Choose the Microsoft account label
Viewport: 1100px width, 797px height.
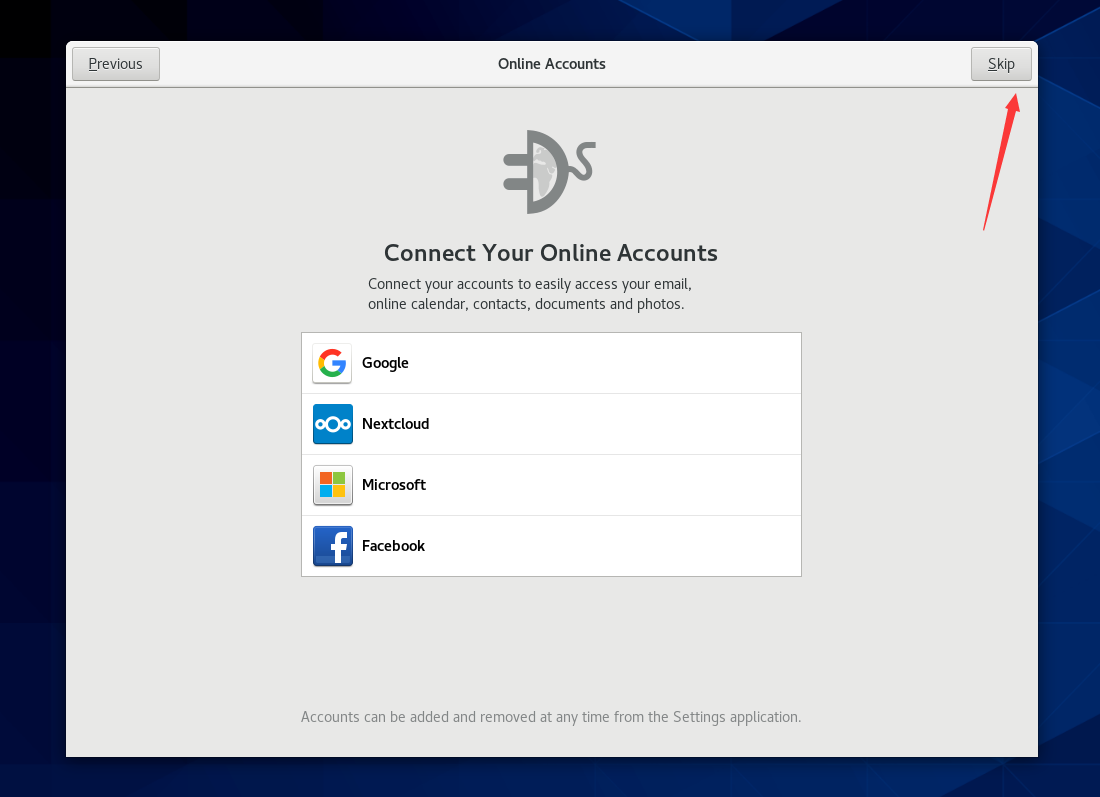click(x=394, y=485)
